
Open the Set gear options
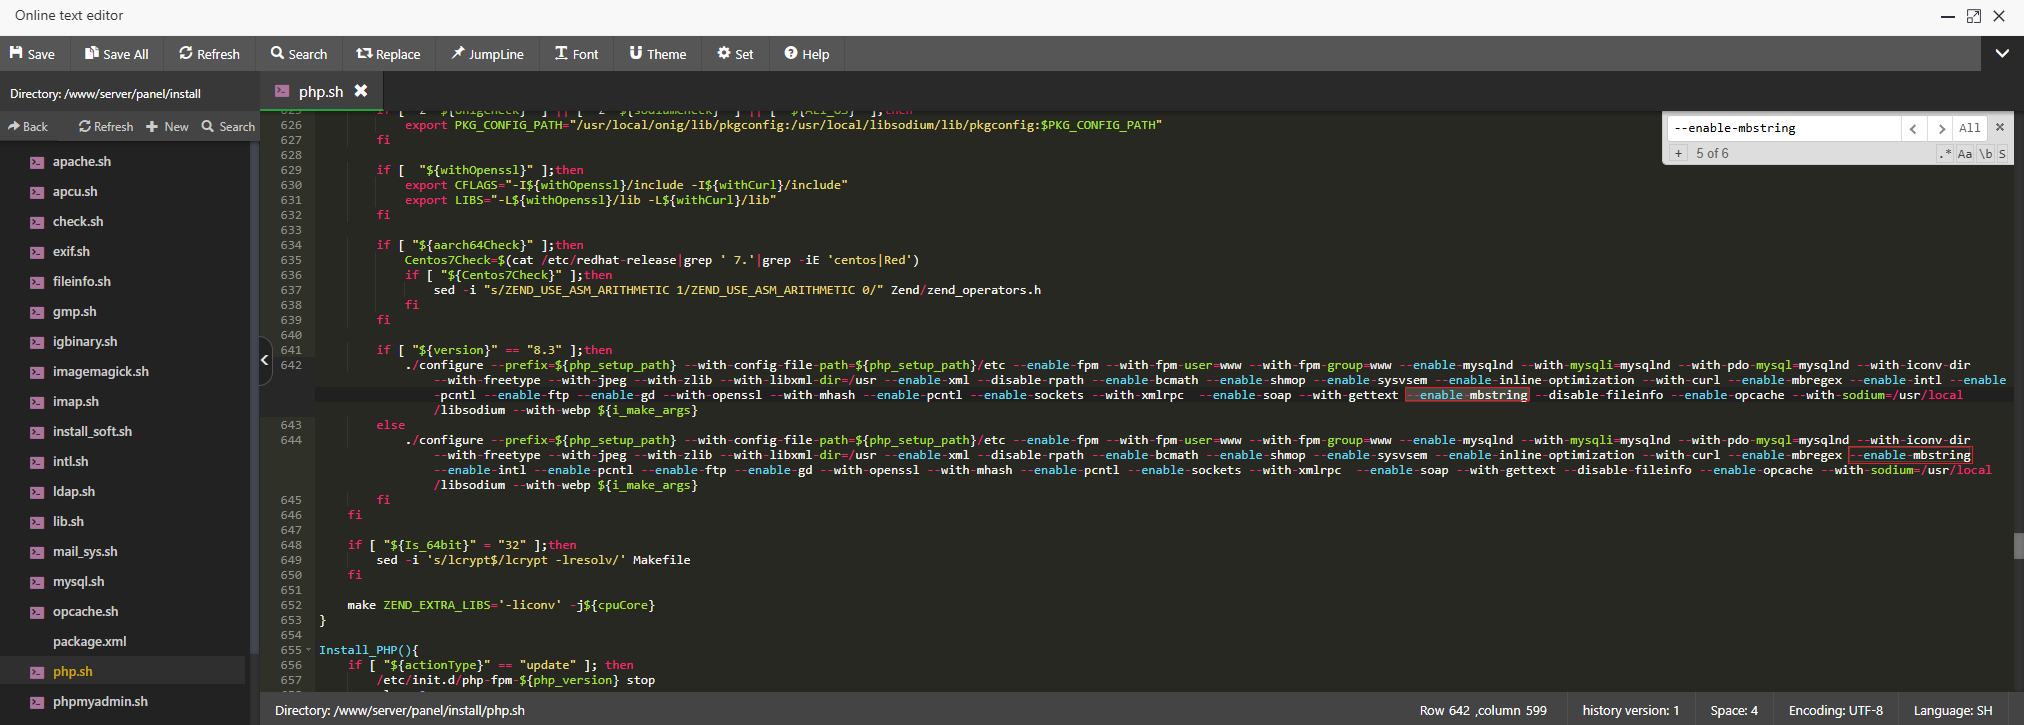tap(735, 54)
